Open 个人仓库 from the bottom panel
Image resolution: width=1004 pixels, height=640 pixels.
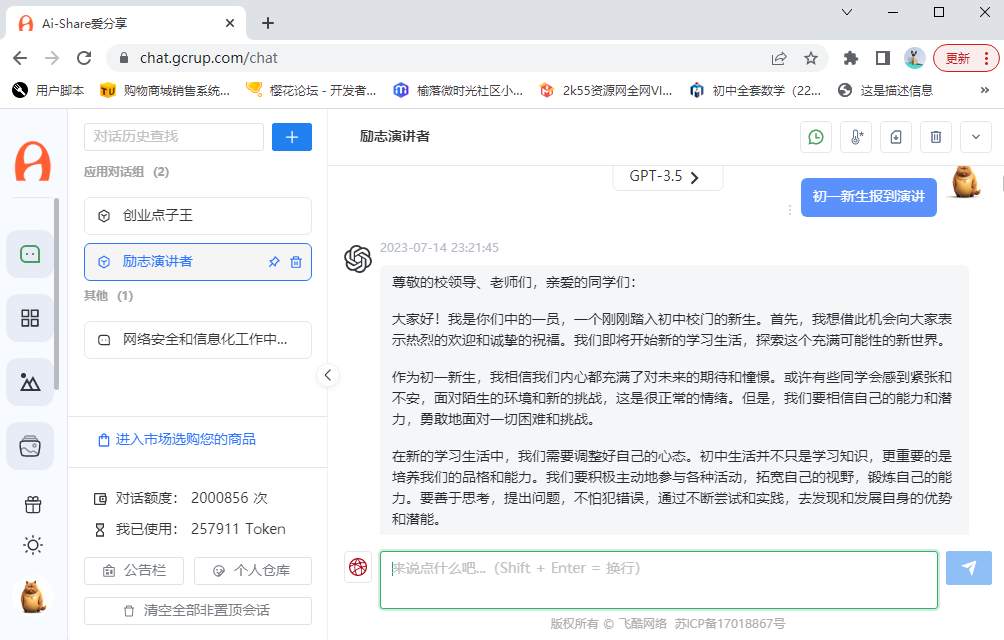[x=253, y=571]
